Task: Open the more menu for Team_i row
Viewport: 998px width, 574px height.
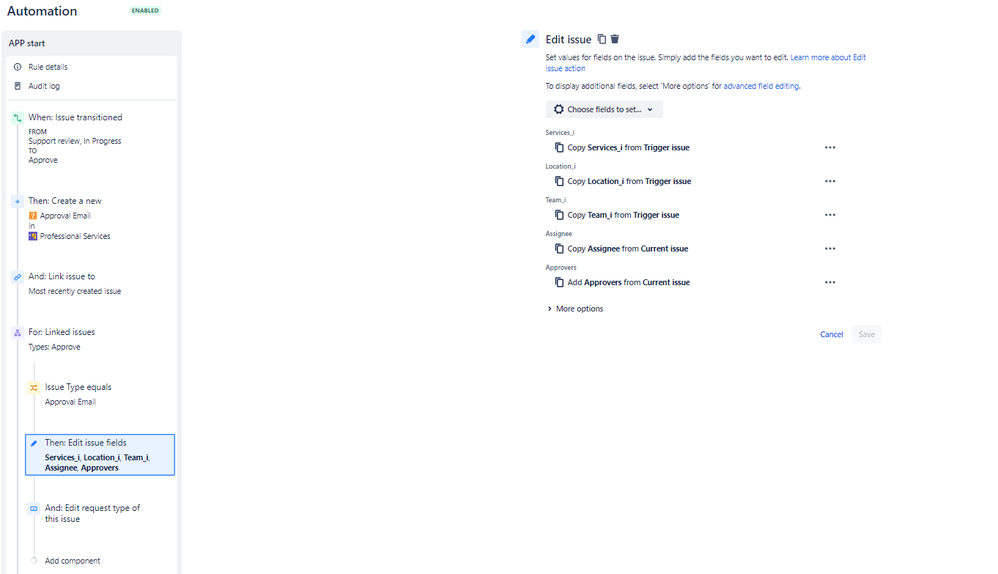Action: click(830, 214)
